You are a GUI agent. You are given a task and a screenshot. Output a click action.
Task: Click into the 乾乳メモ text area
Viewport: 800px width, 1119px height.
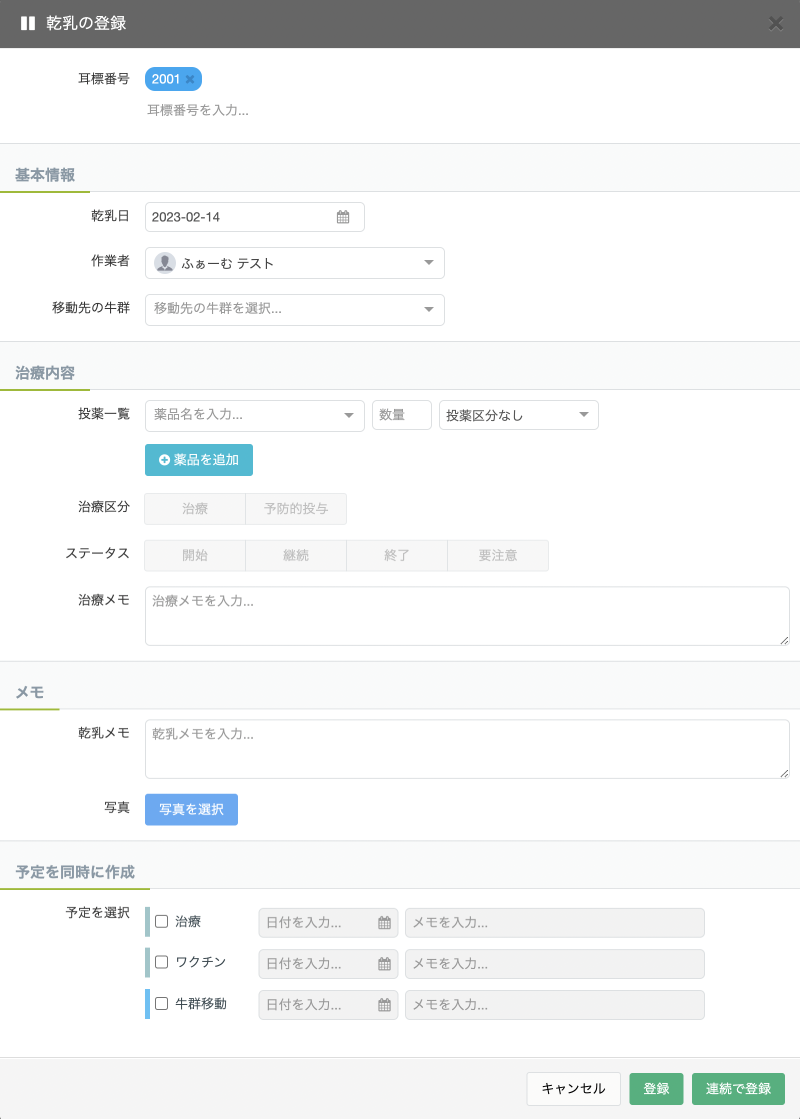(x=467, y=749)
